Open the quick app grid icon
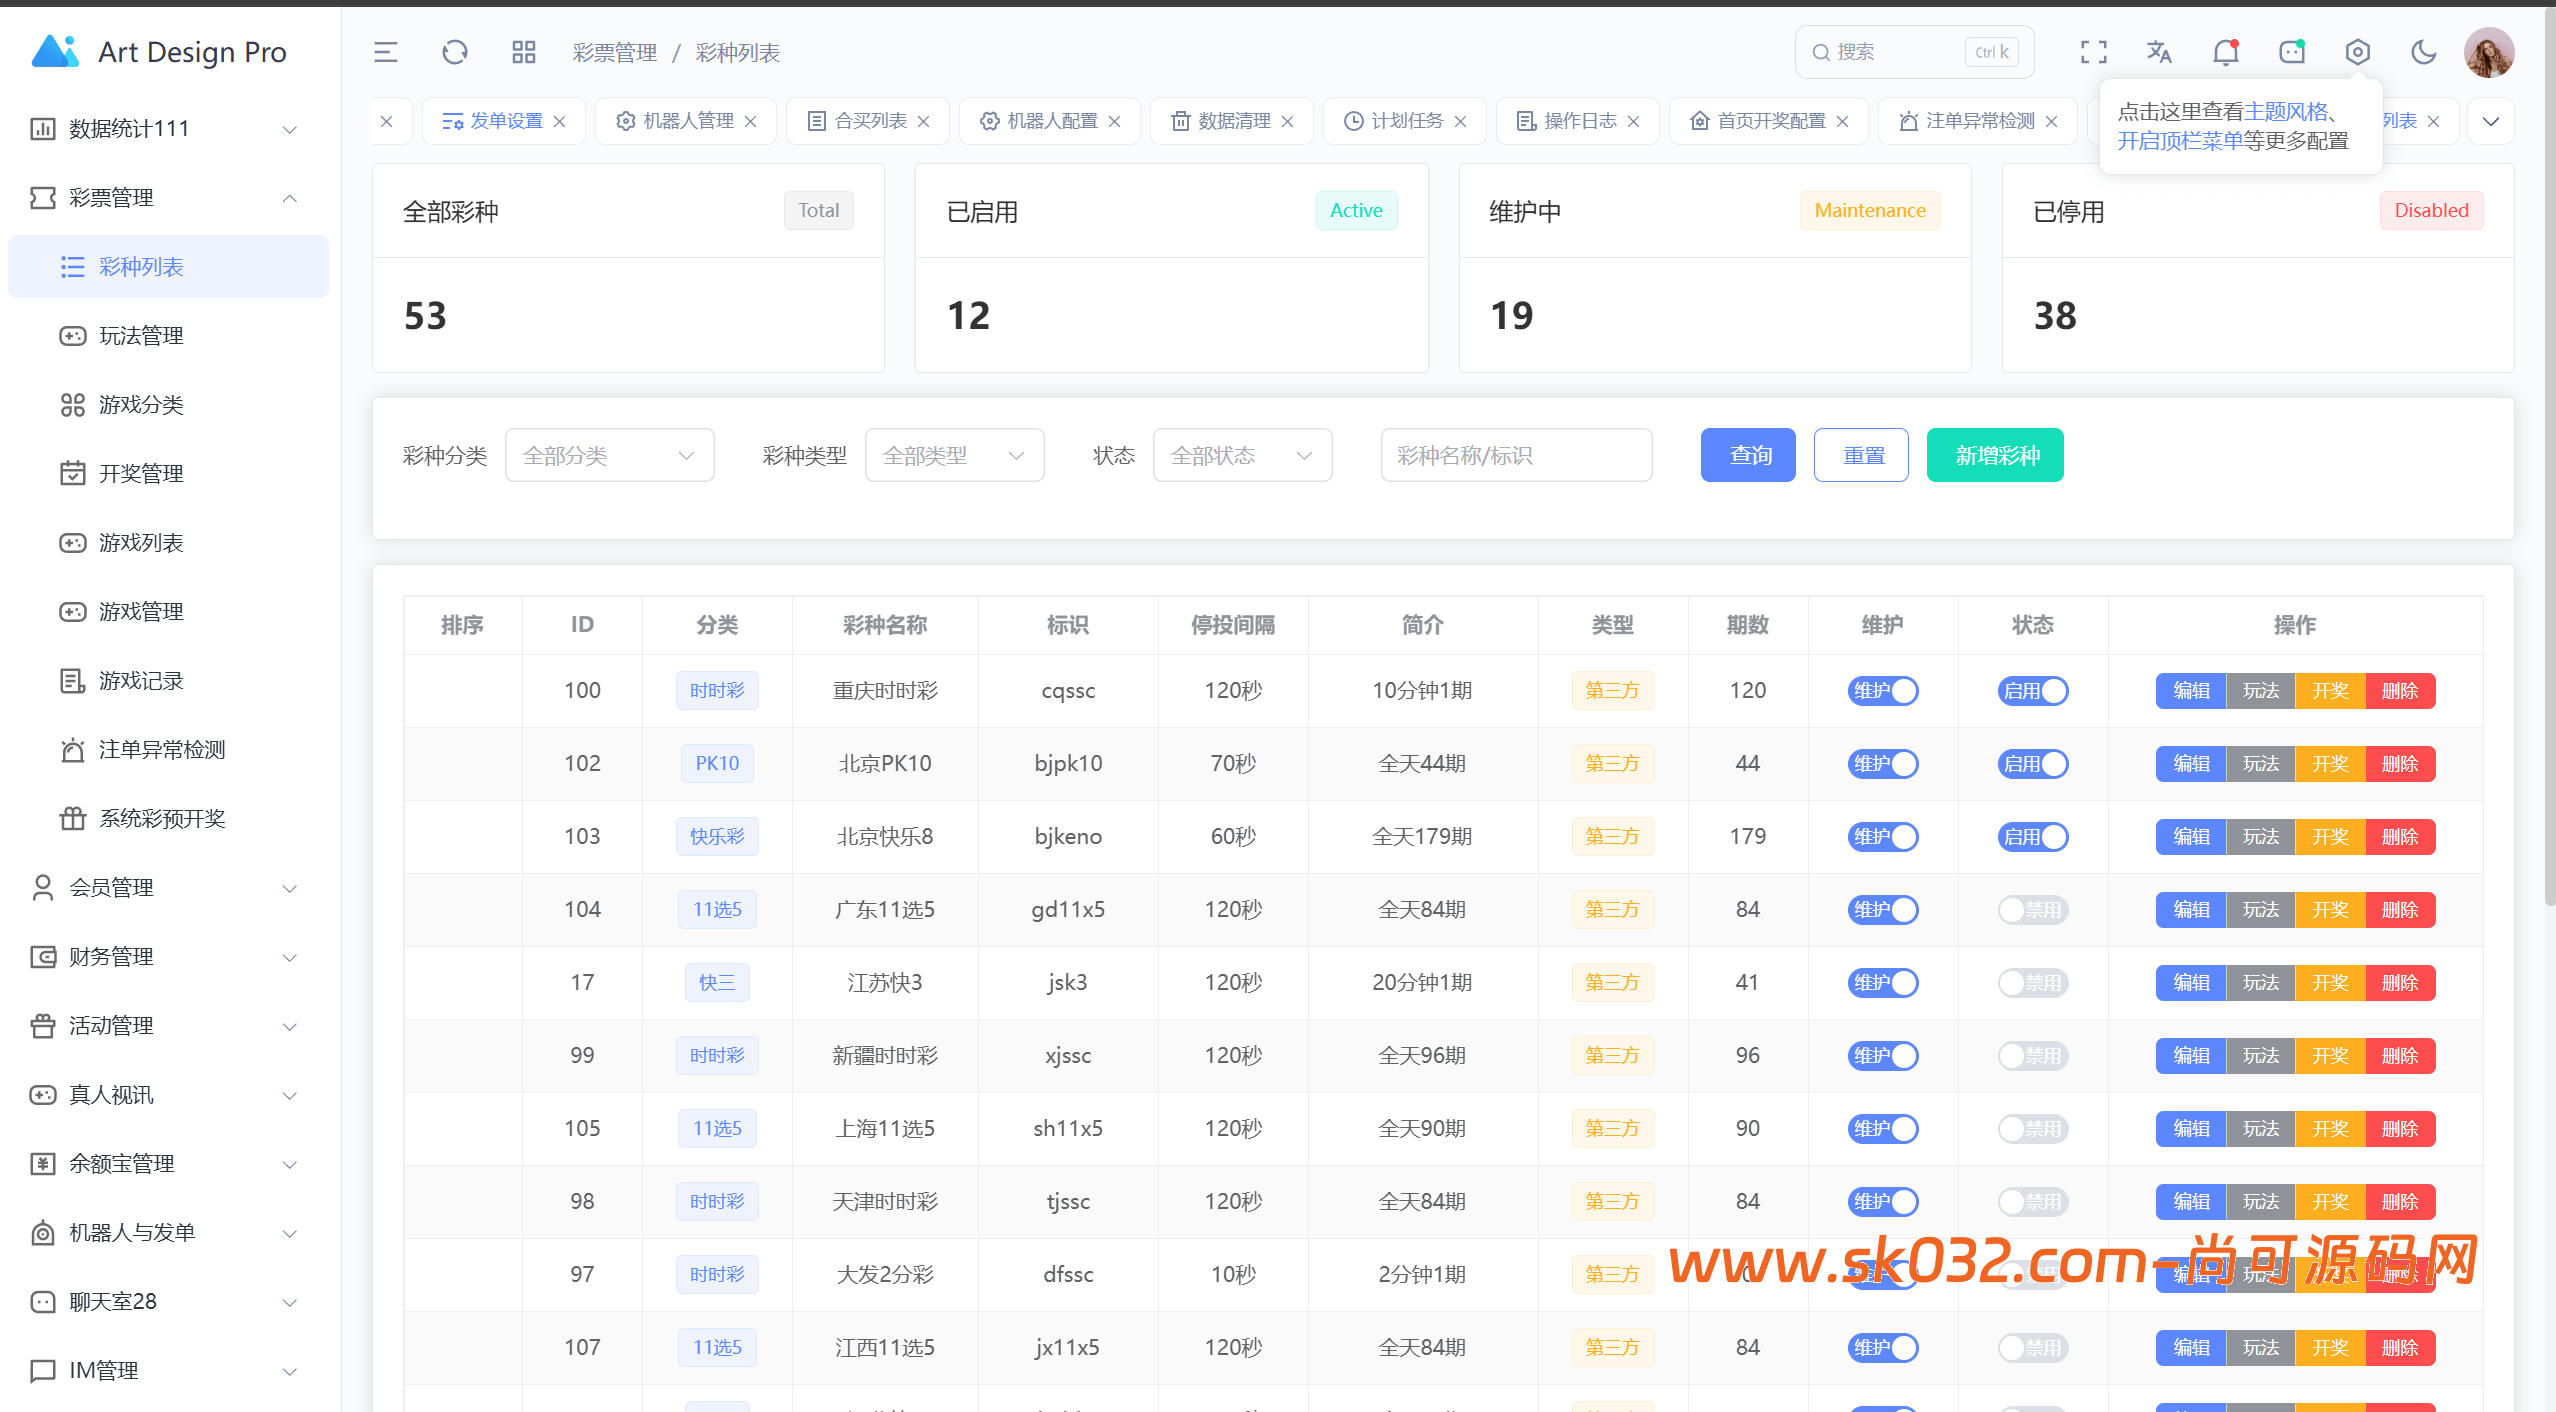 click(x=522, y=52)
